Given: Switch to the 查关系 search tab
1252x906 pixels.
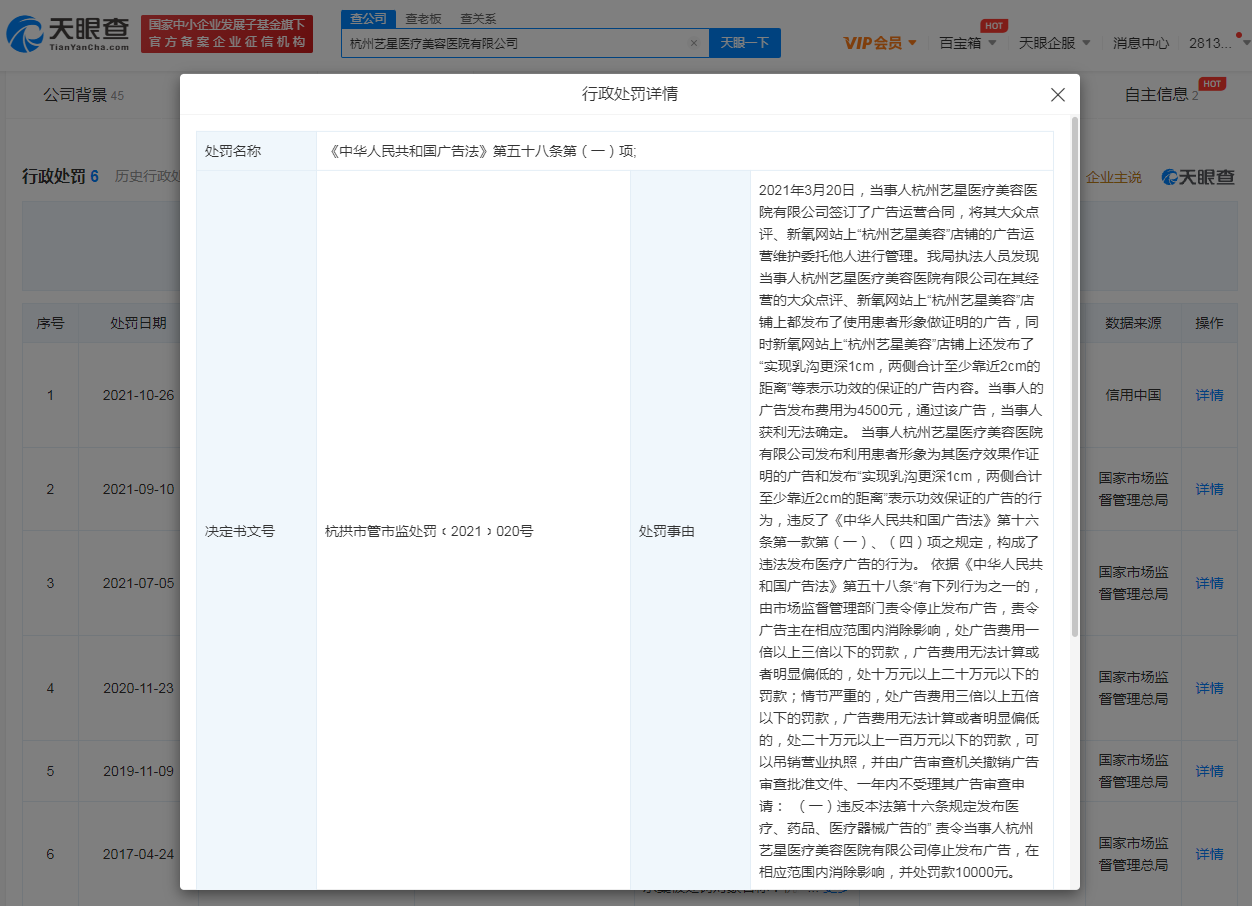Looking at the screenshot, I should click(478, 18).
